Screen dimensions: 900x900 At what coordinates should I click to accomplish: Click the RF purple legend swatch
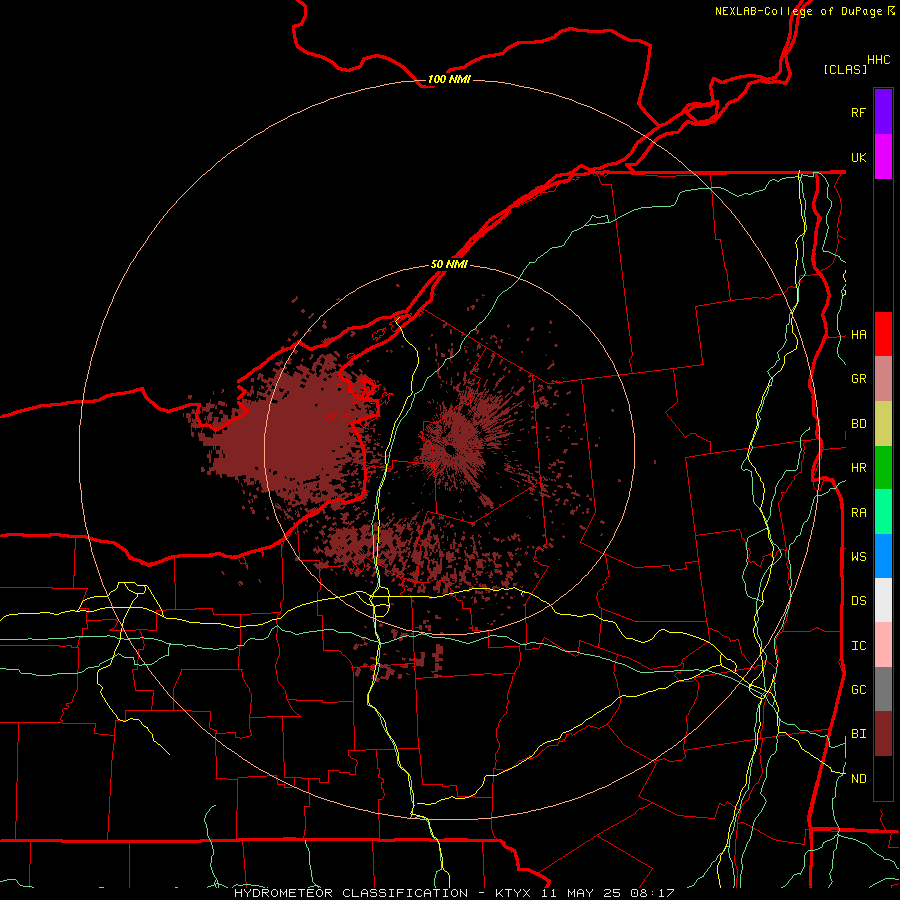pos(883,111)
